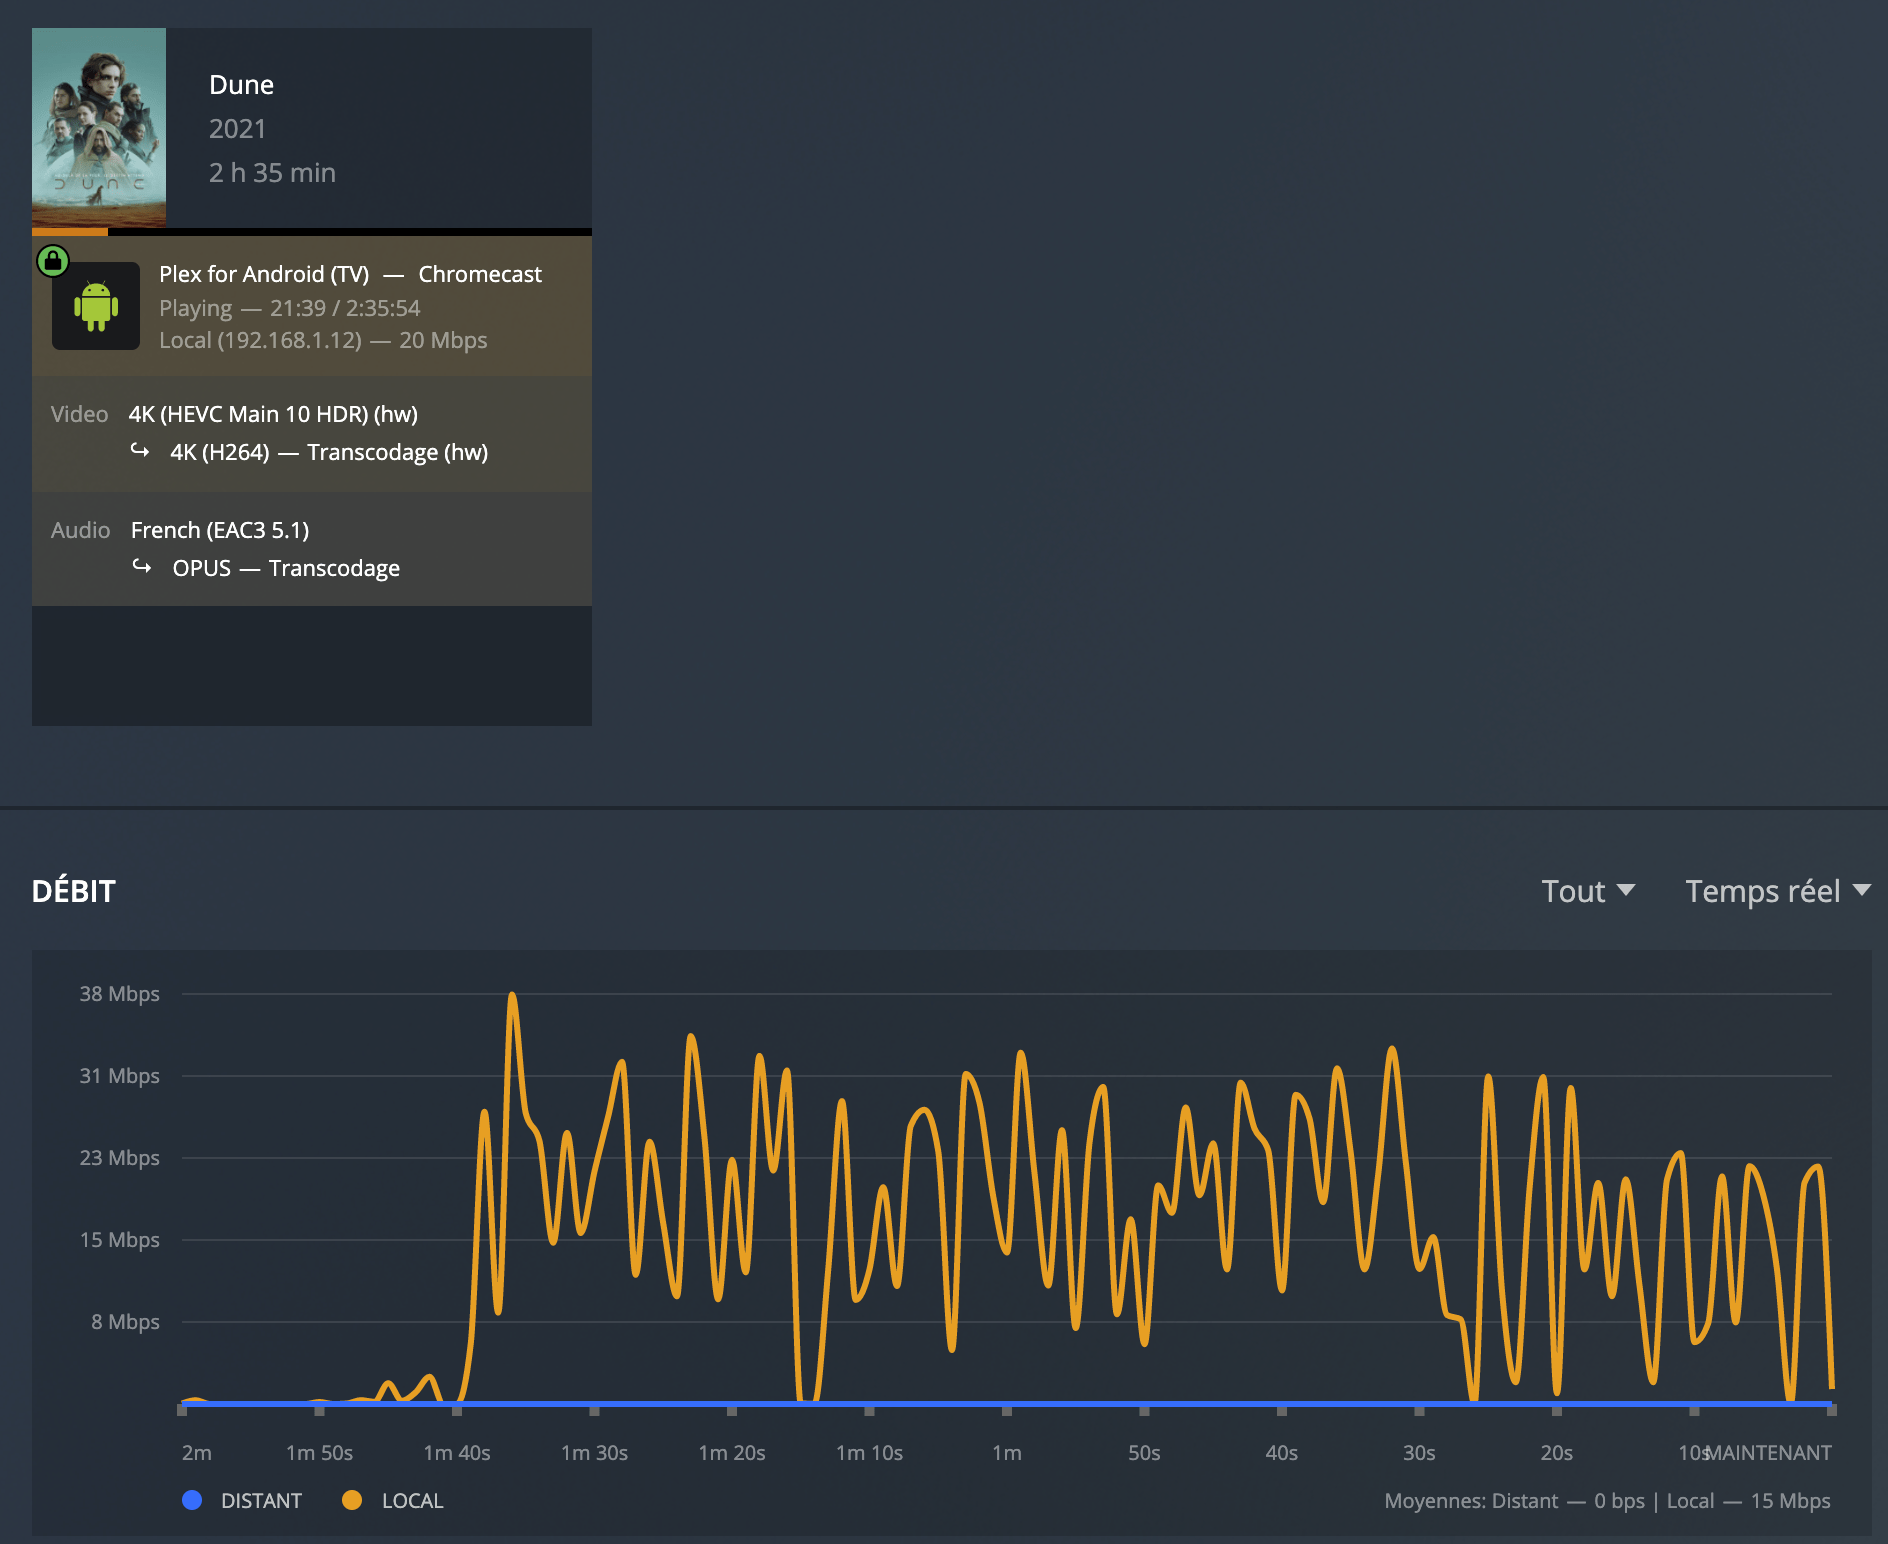Click the arrow next to Temps réel

pos(1861,890)
